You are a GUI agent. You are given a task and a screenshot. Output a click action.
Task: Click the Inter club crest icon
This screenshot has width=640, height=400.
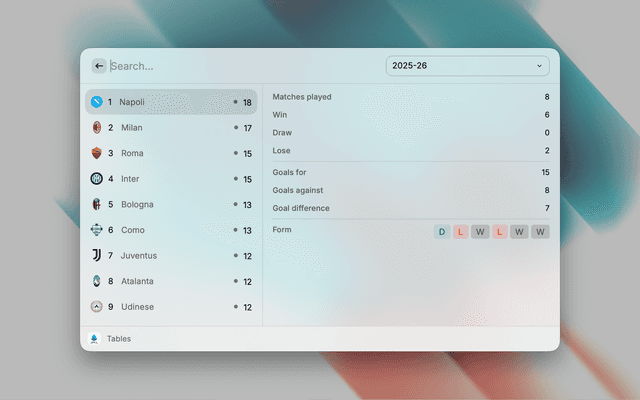97,179
